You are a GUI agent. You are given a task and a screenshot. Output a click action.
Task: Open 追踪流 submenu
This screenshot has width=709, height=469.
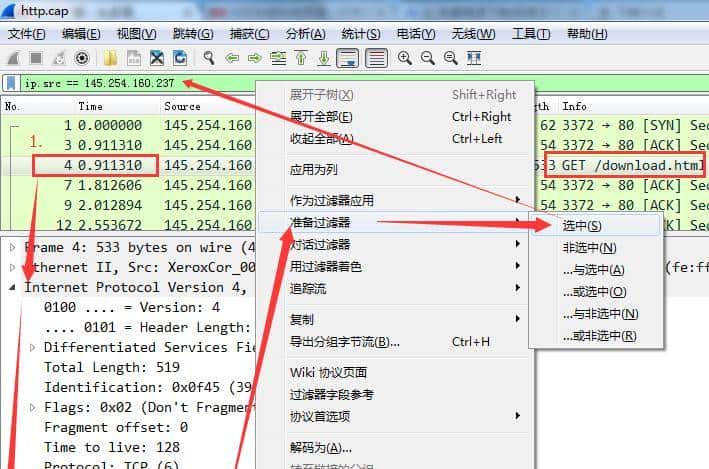click(395, 288)
